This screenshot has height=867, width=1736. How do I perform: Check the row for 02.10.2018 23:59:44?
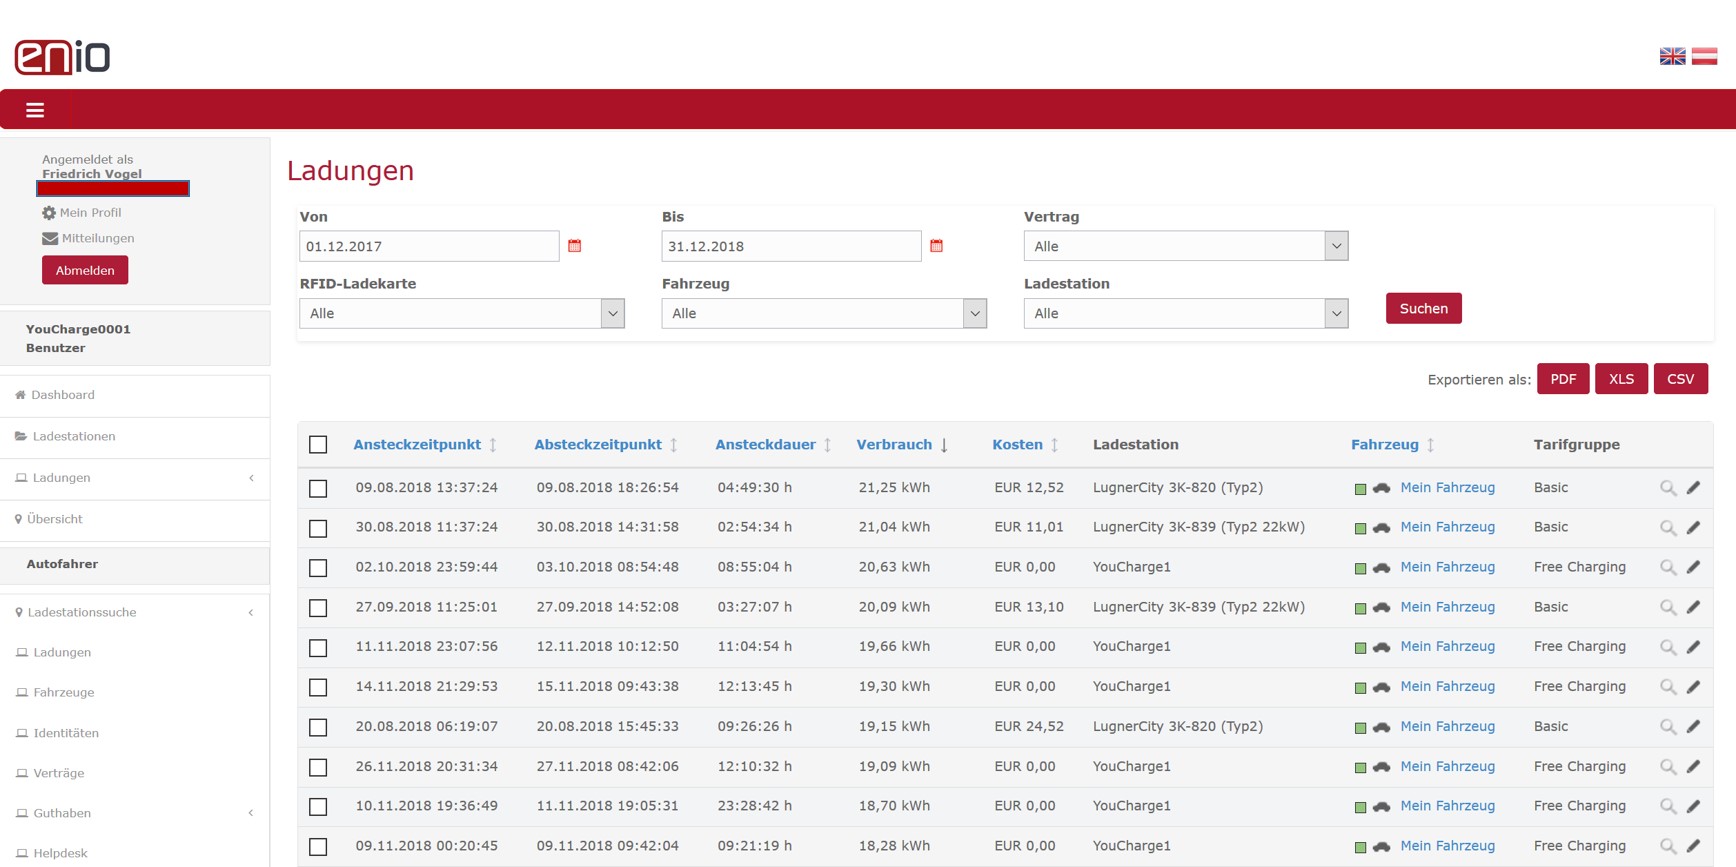tap(318, 568)
